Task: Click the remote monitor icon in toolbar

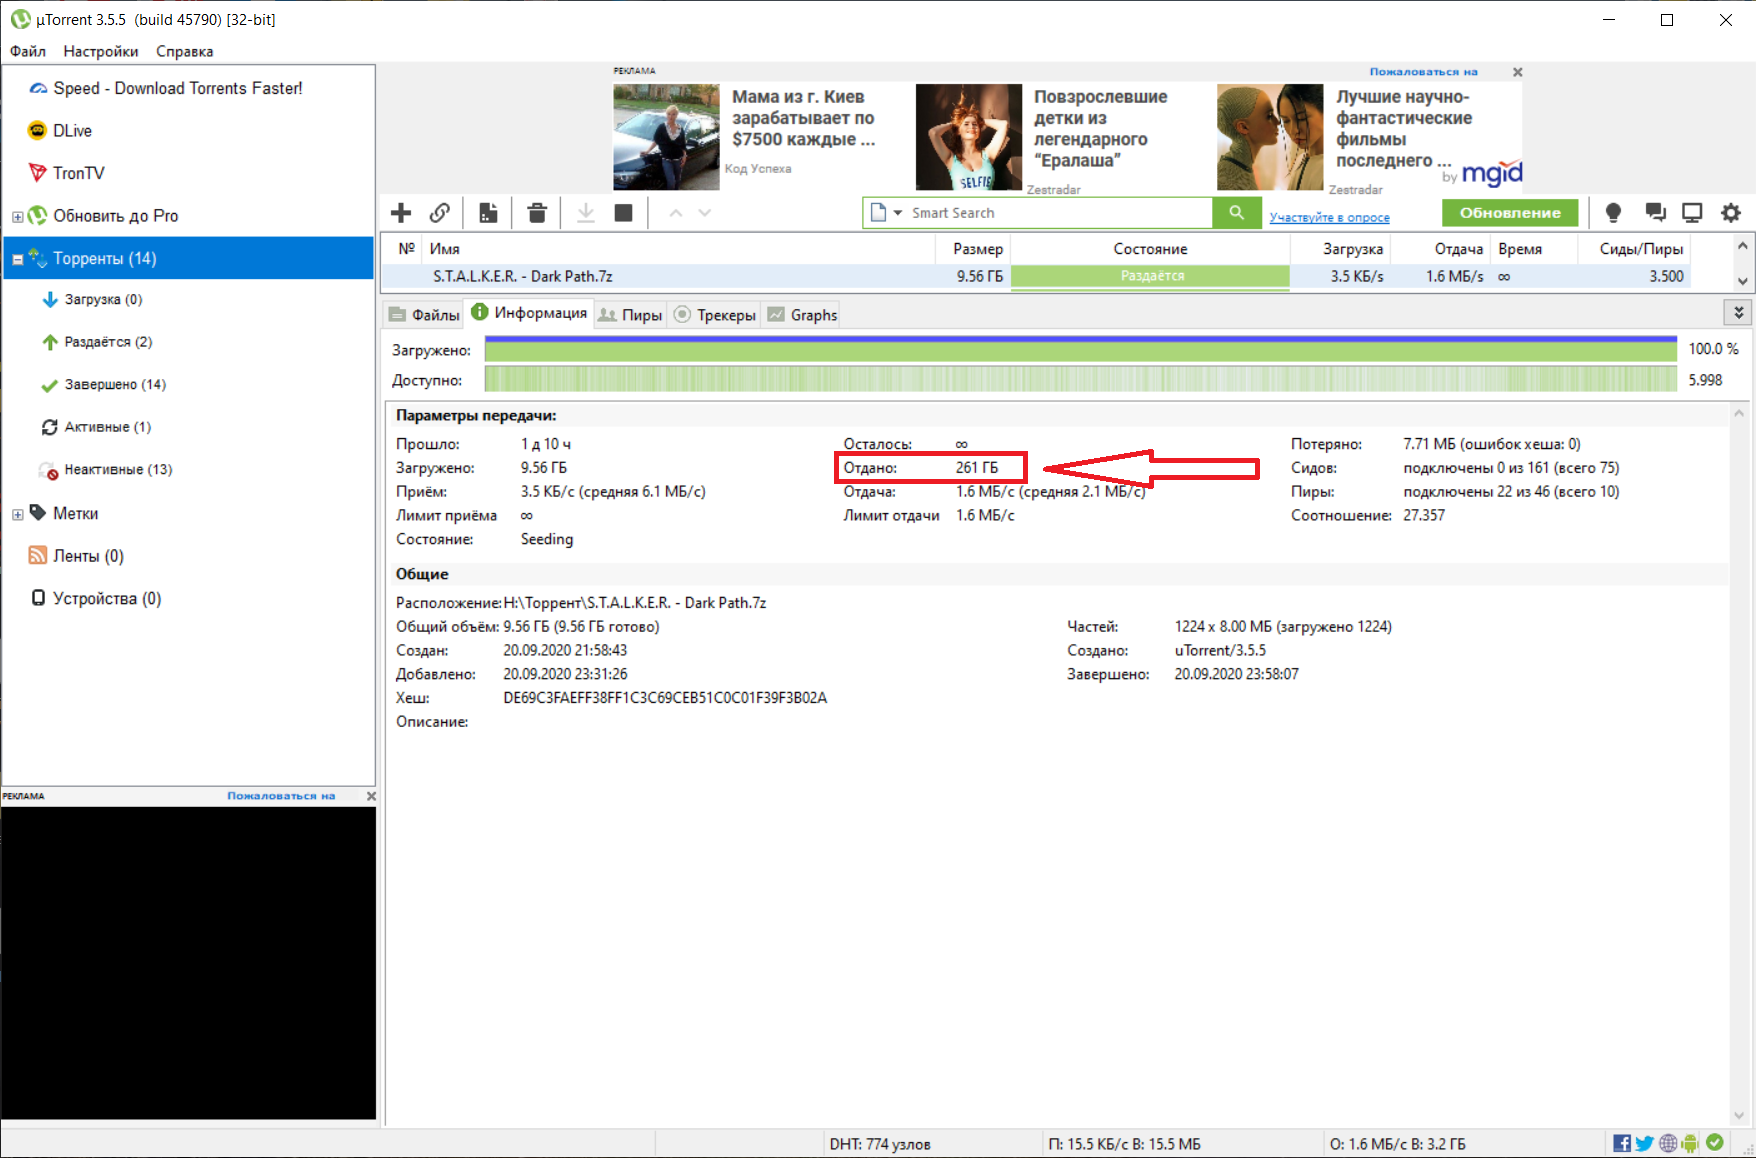Action: (1692, 213)
